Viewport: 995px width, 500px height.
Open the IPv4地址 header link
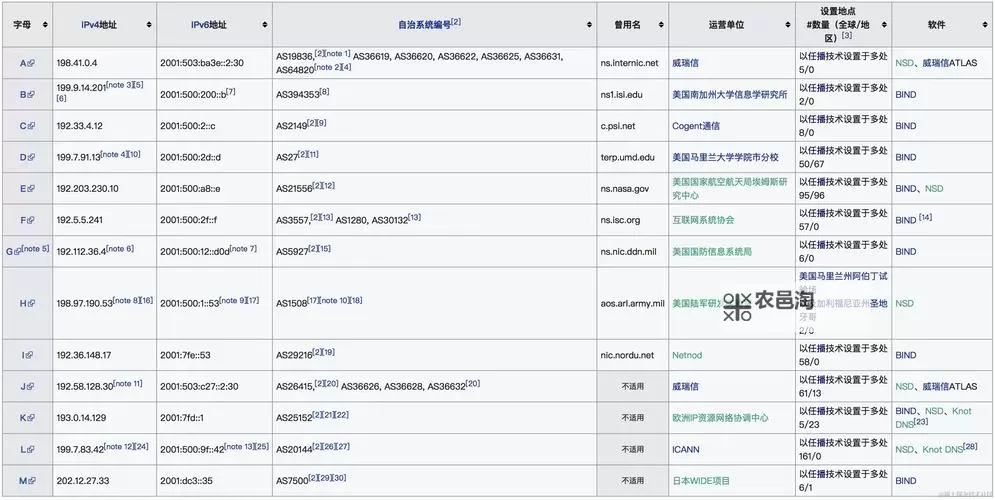coord(100,25)
